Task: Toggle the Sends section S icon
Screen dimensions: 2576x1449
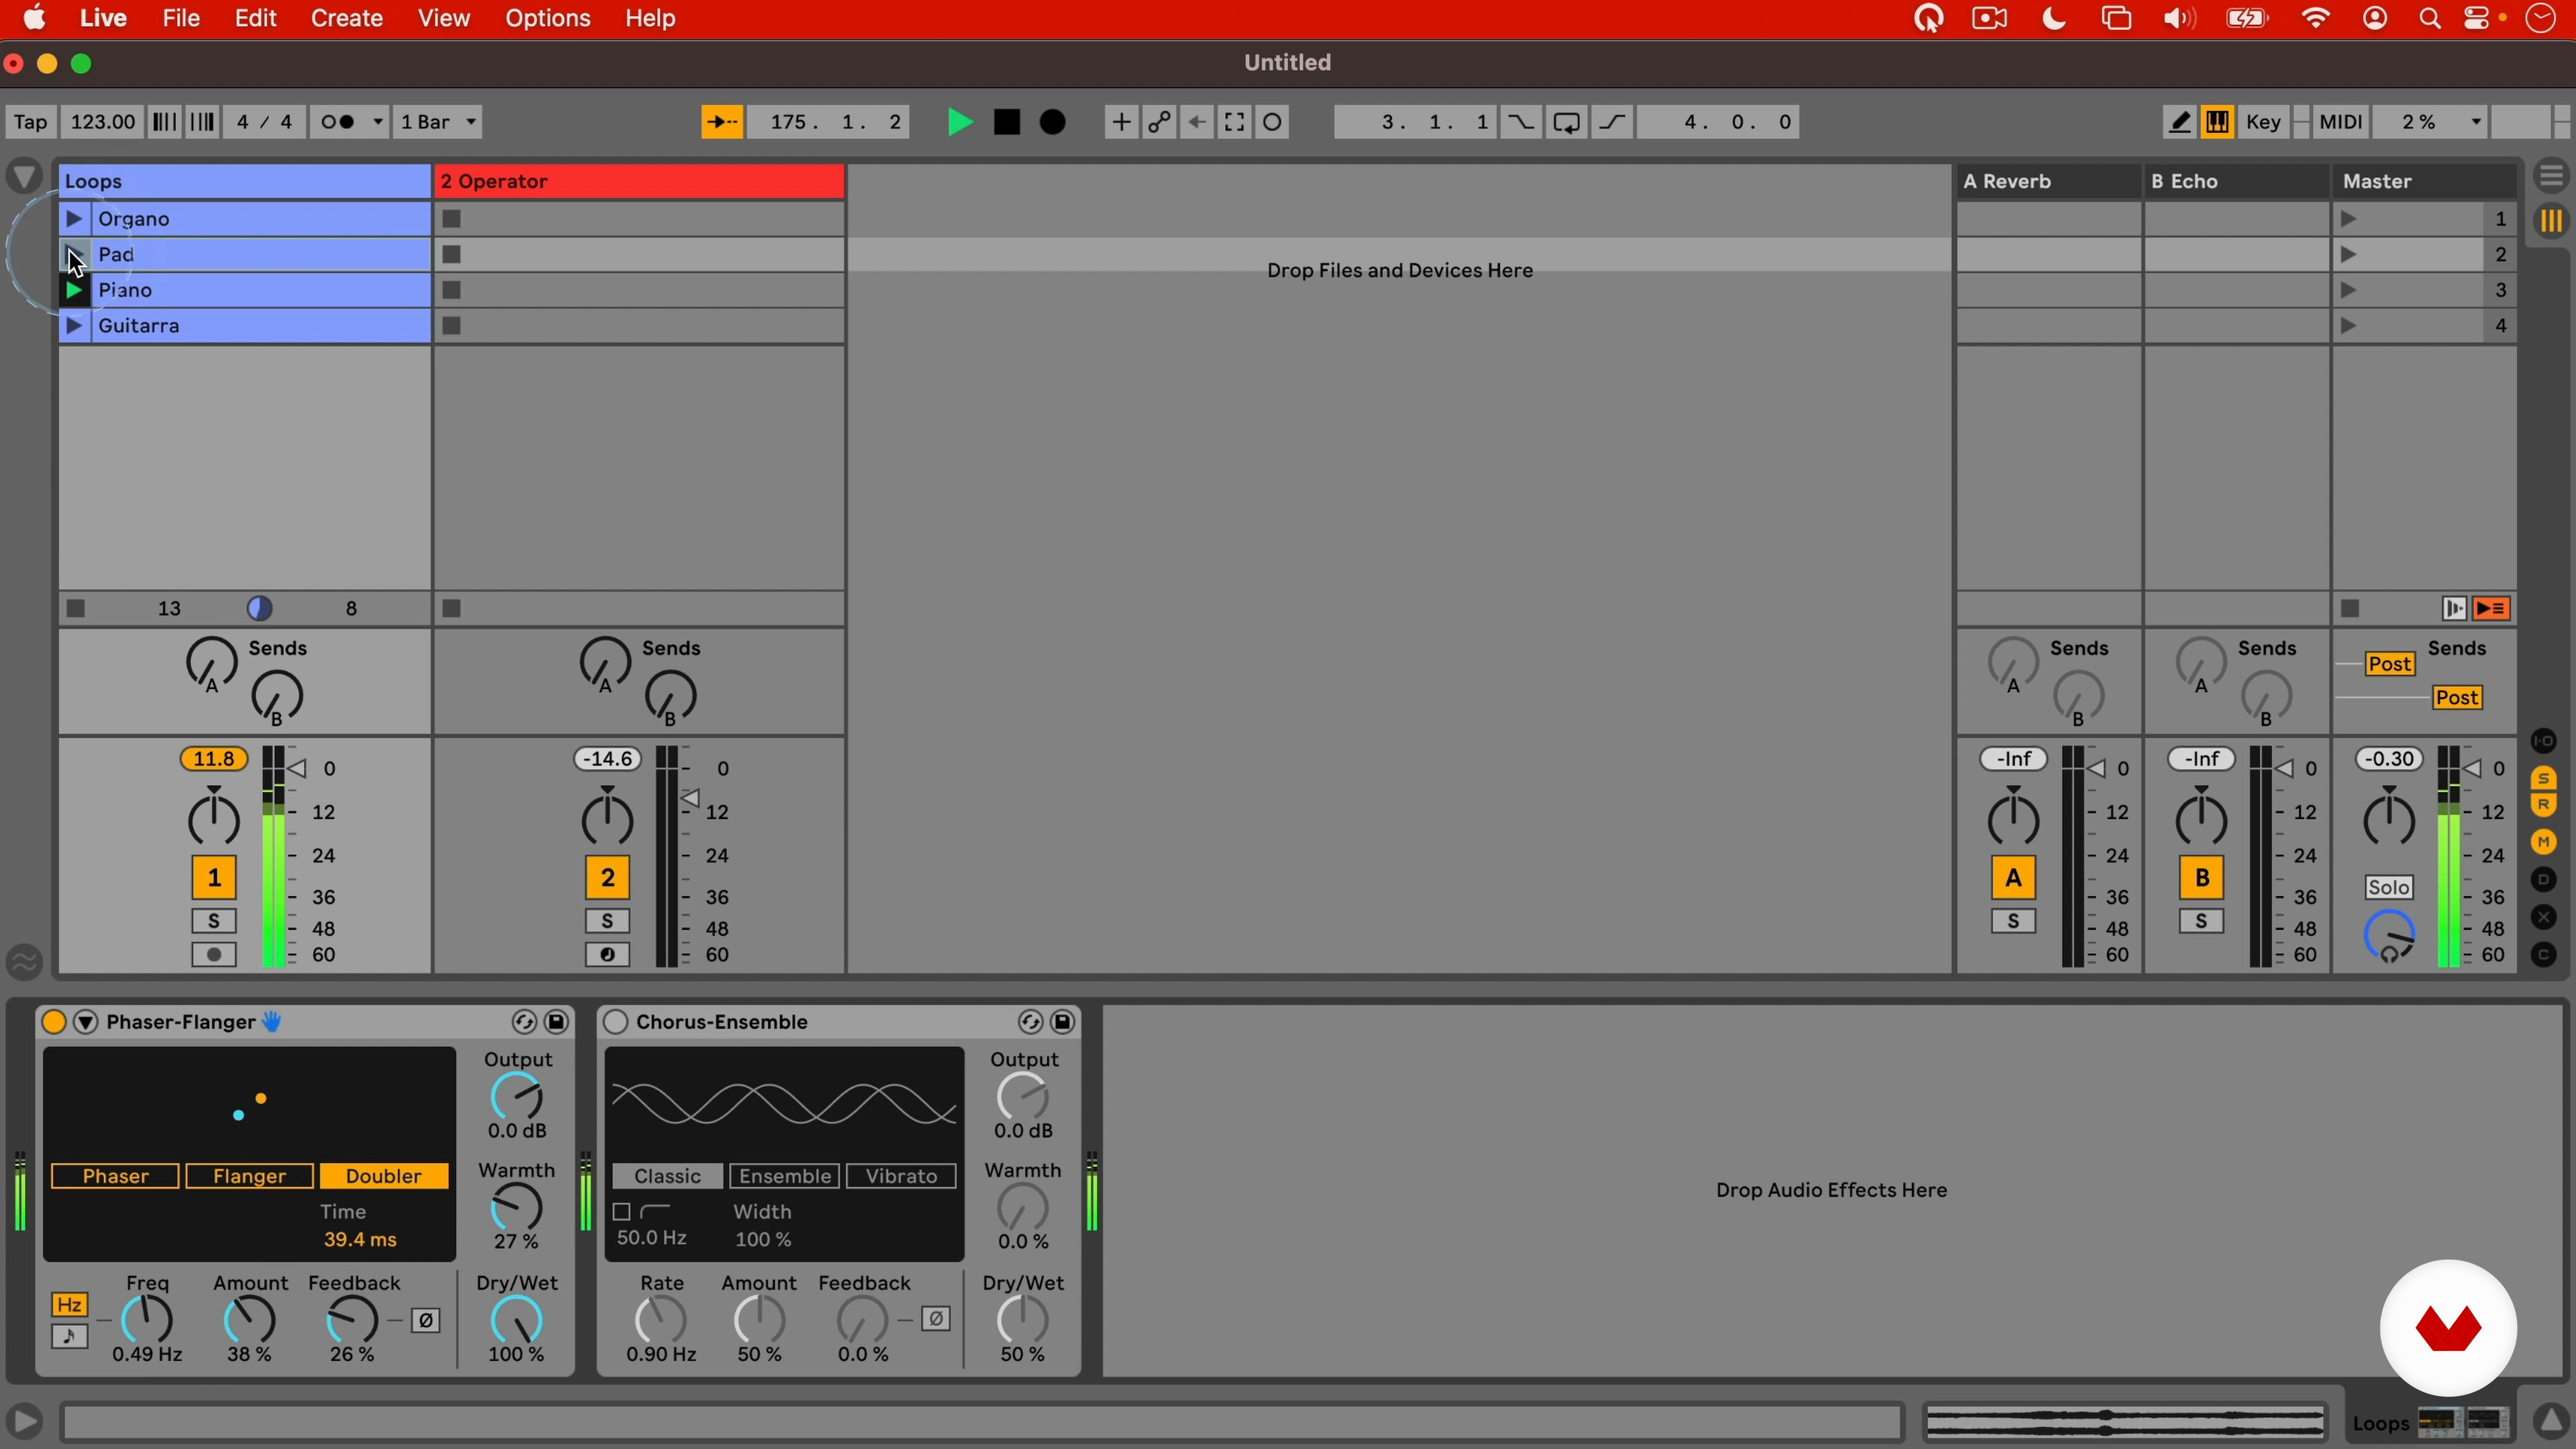Action: 2544,777
